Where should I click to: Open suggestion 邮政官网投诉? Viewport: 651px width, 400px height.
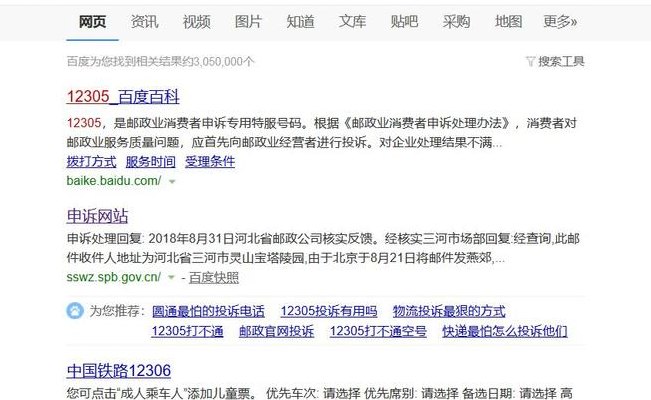pyautogui.click(x=276, y=331)
